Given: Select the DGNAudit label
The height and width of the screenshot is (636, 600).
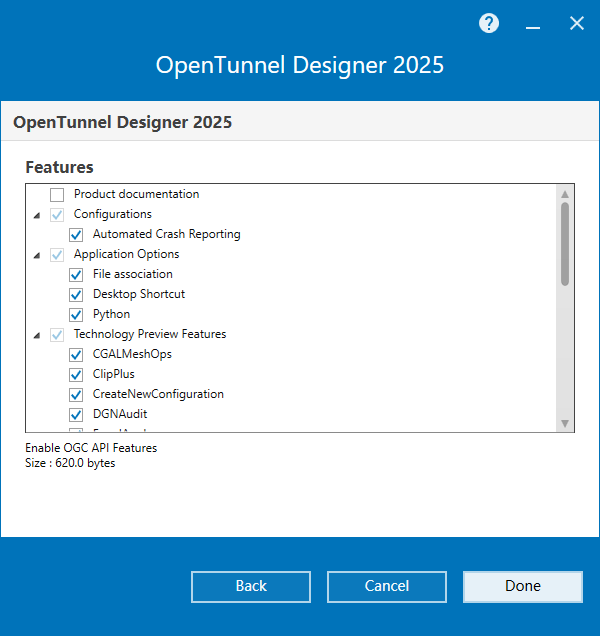Looking at the screenshot, I should point(120,414).
